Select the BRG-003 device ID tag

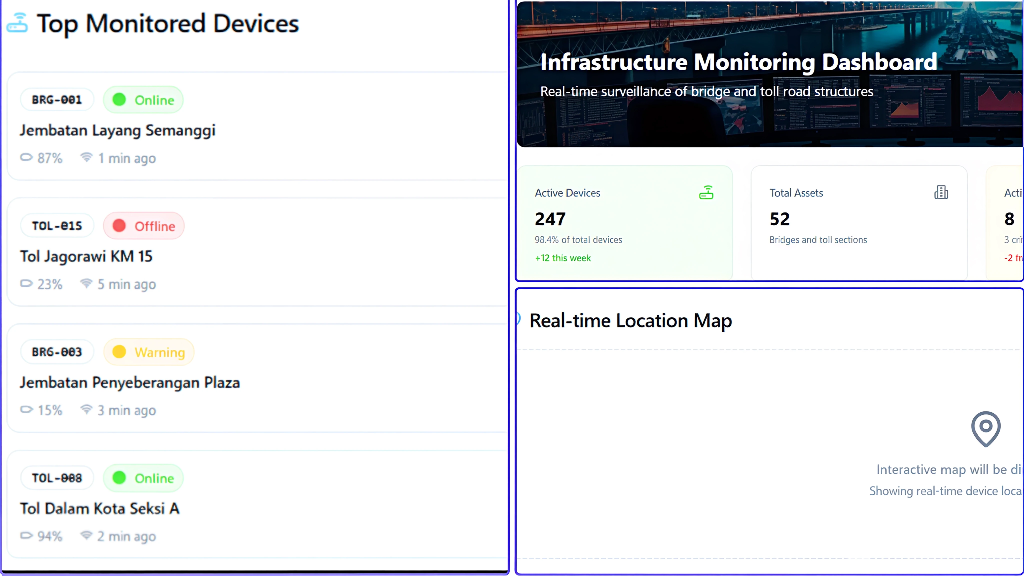(x=57, y=352)
